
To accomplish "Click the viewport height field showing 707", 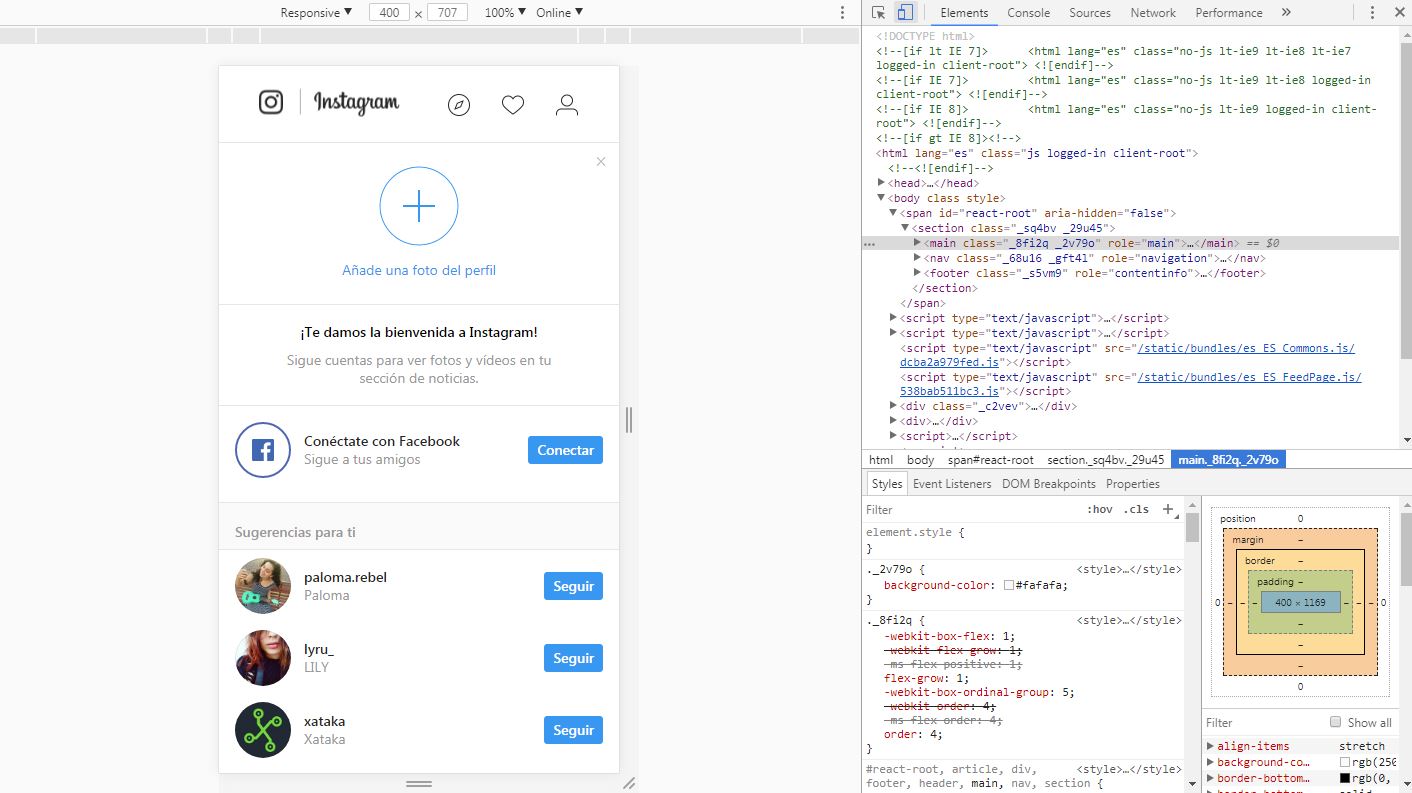I will coord(448,13).
